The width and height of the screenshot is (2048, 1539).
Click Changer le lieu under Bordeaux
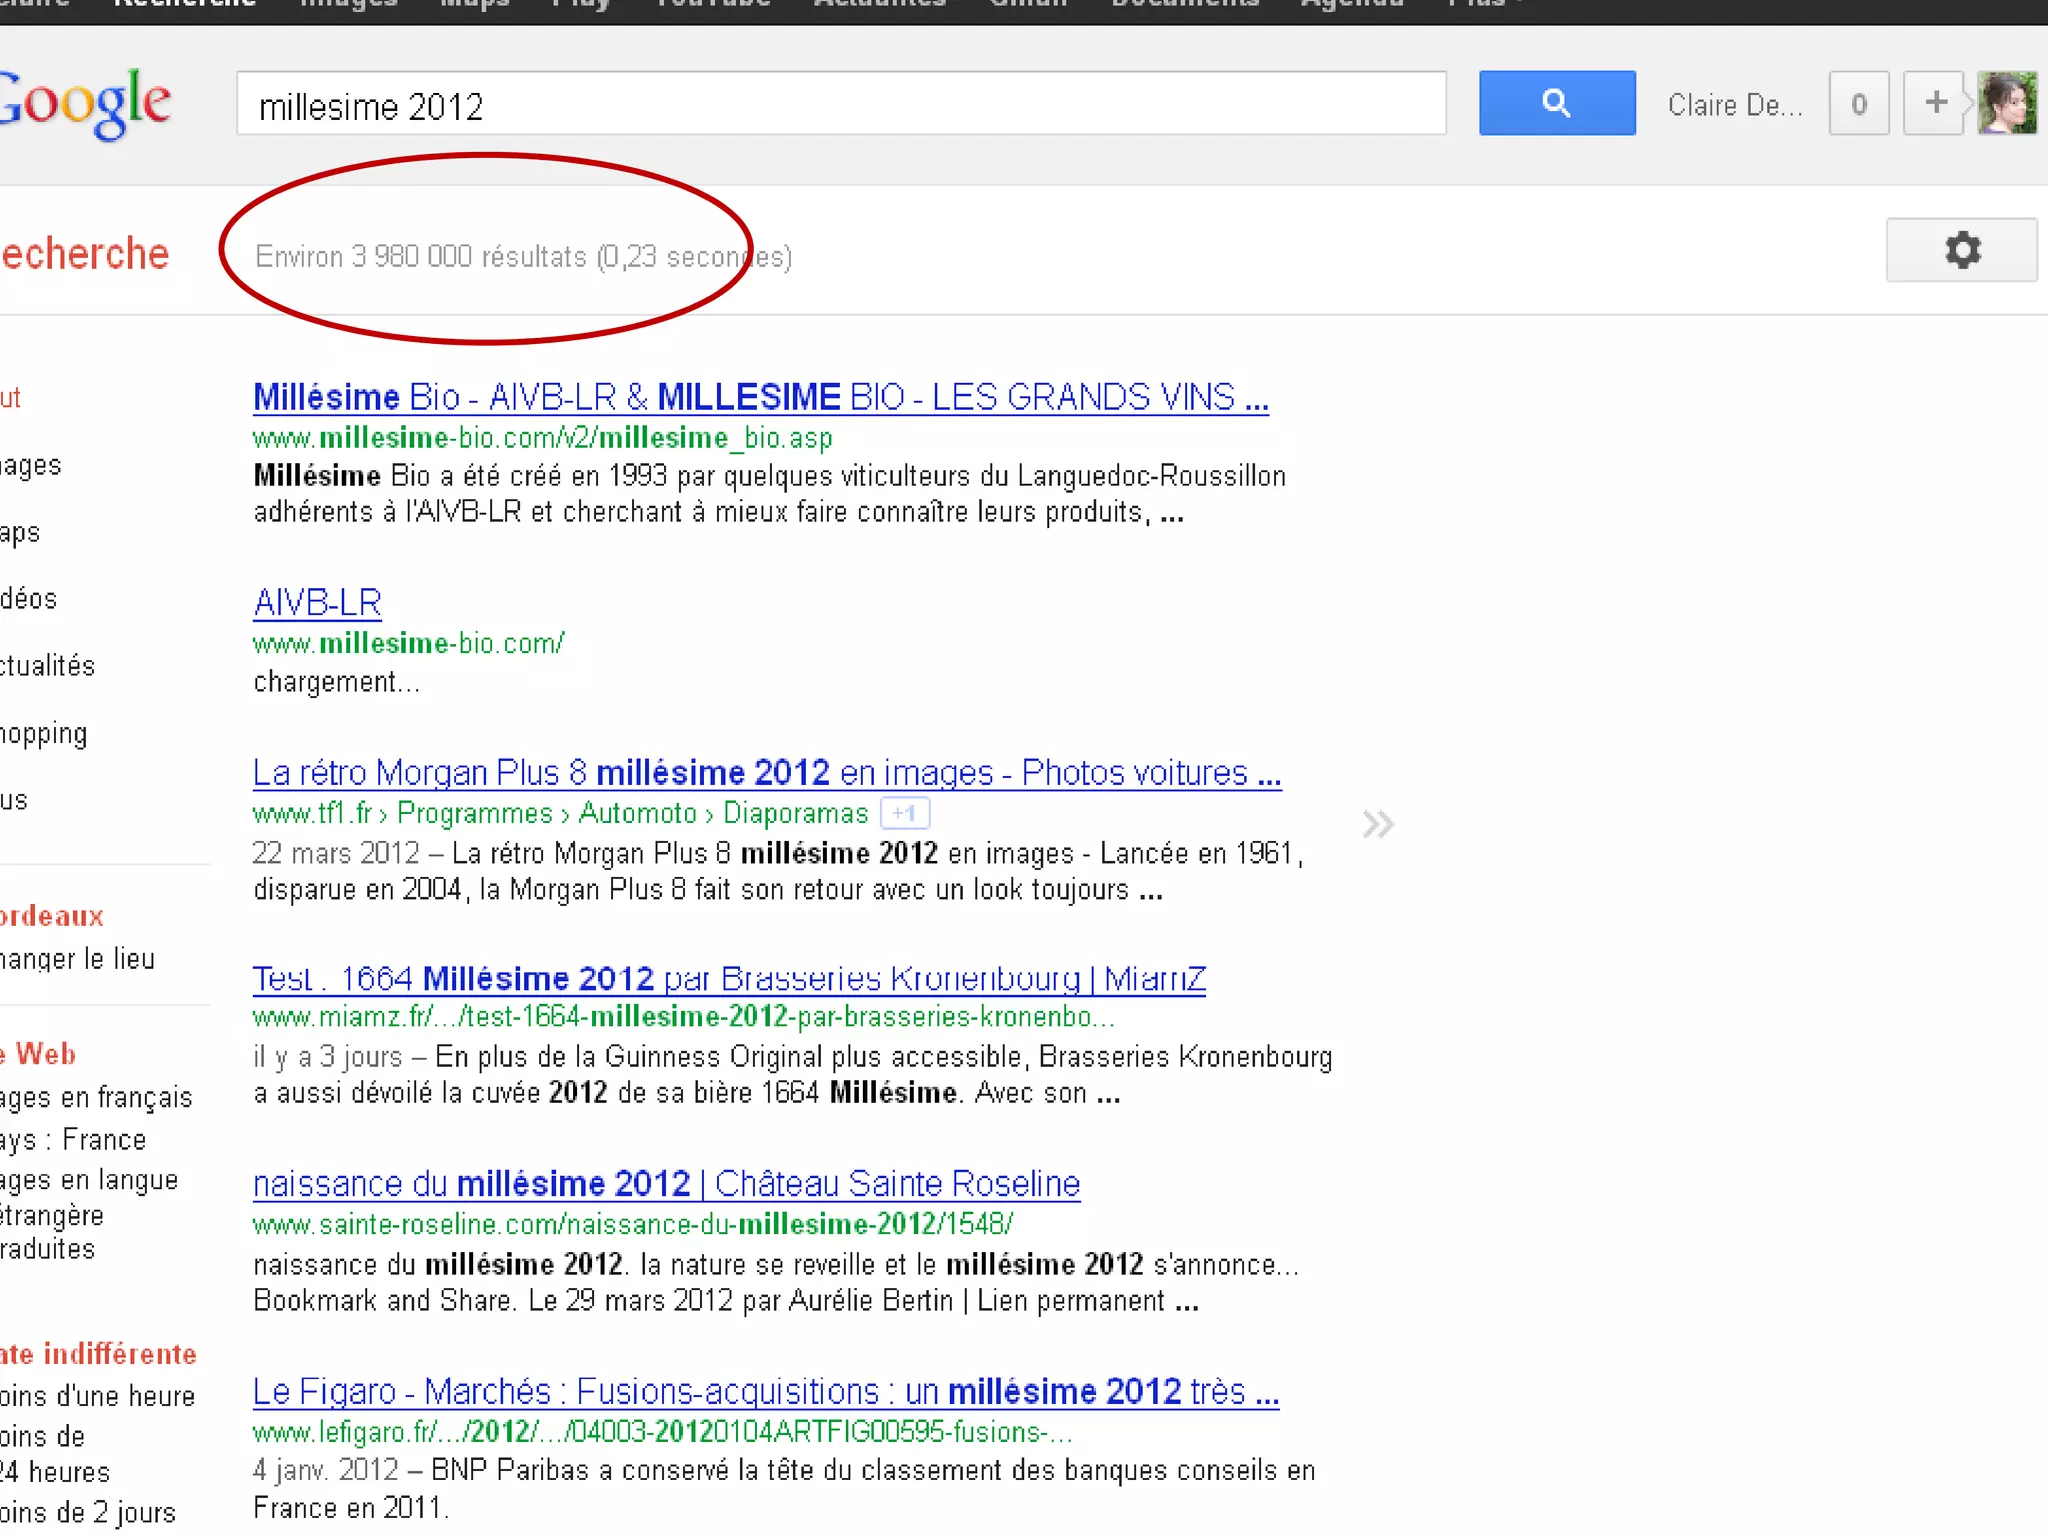tap(77, 959)
